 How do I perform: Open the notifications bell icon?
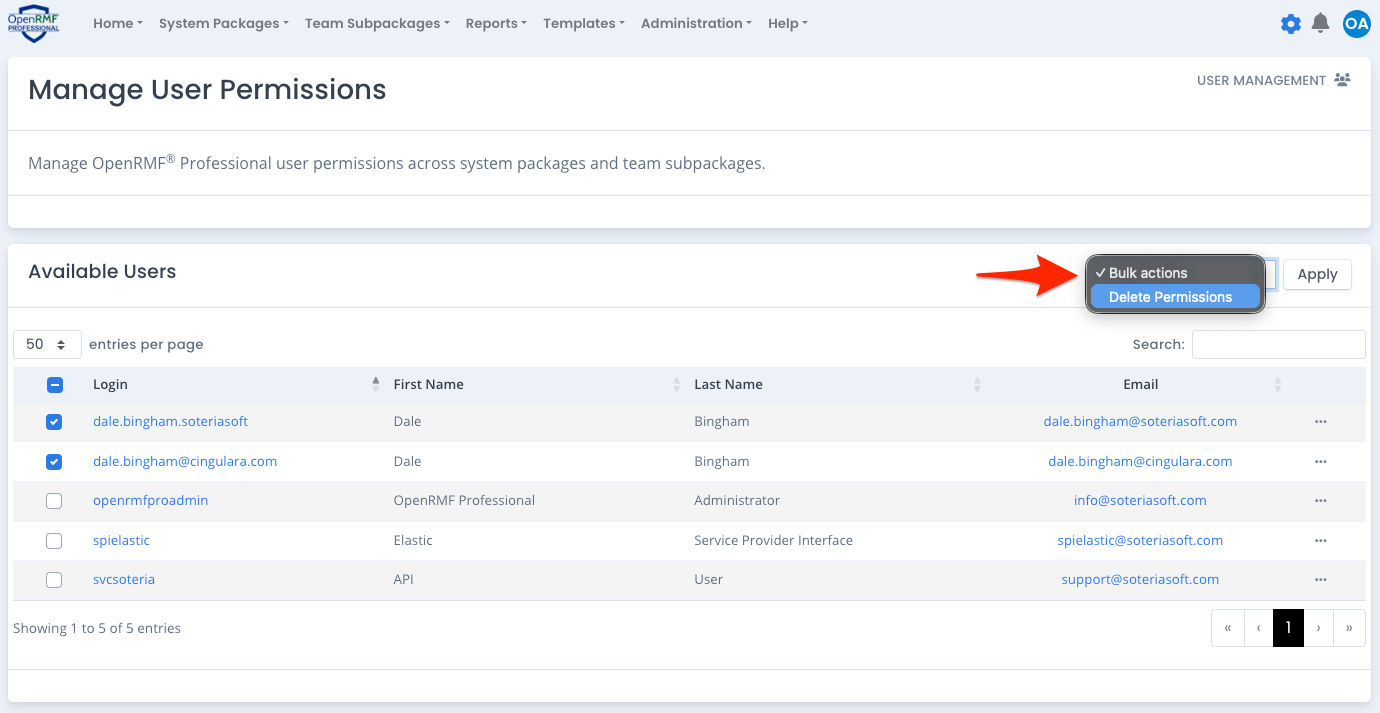click(1321, 23)
